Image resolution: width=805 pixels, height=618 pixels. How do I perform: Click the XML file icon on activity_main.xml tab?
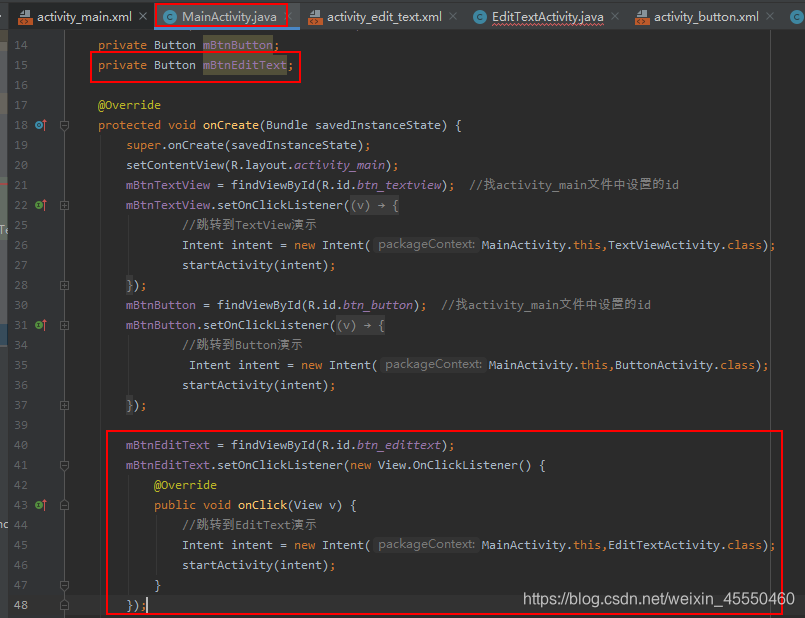24,16
